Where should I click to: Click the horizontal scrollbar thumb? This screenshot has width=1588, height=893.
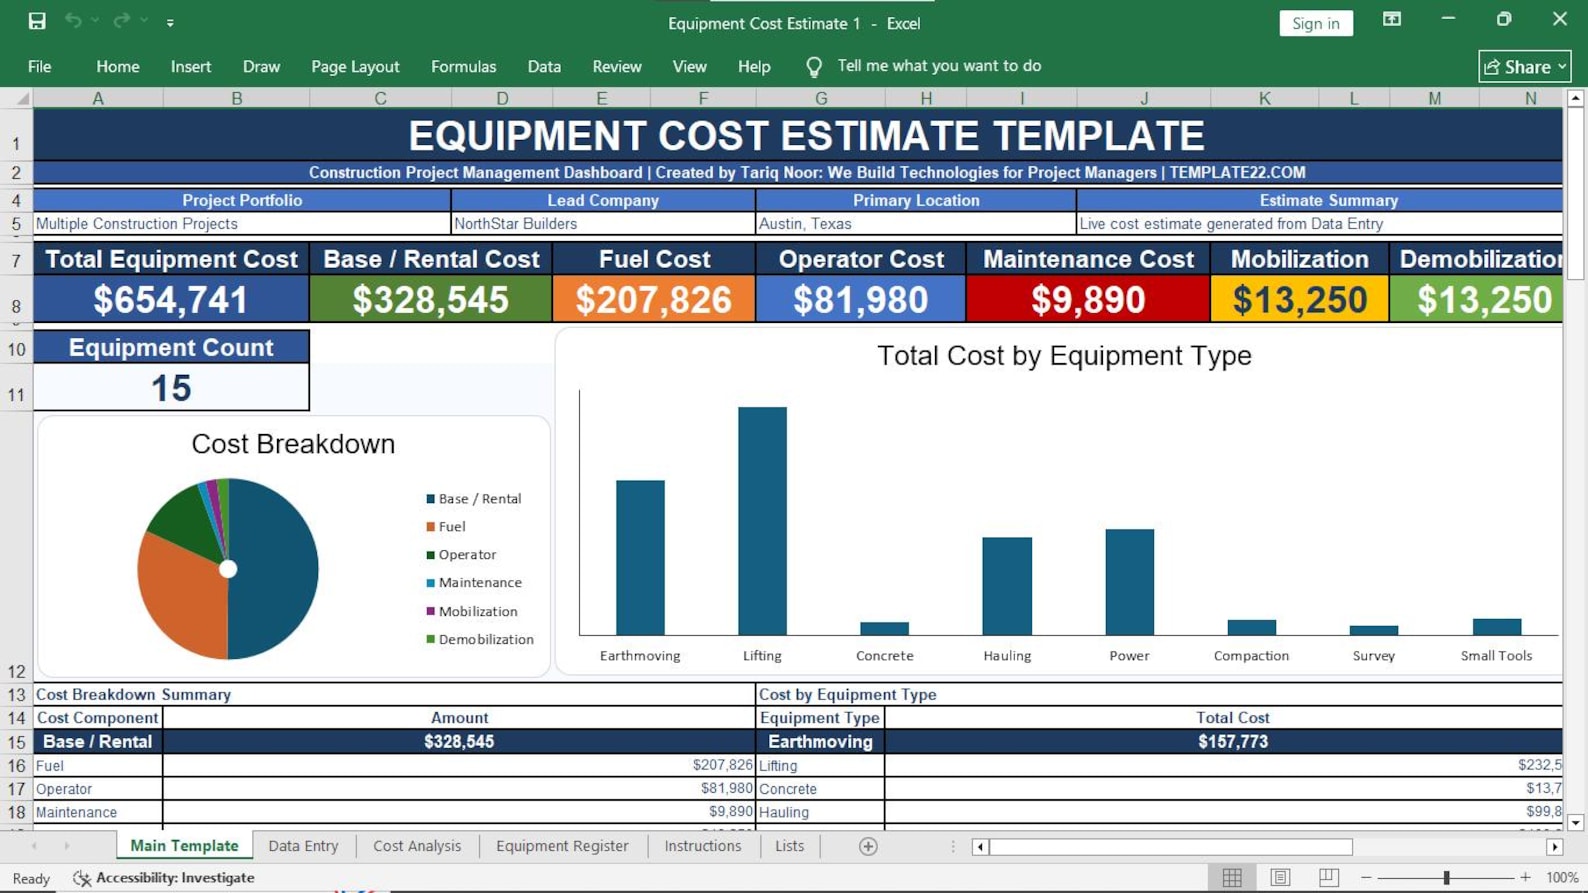click(1170, 847)
